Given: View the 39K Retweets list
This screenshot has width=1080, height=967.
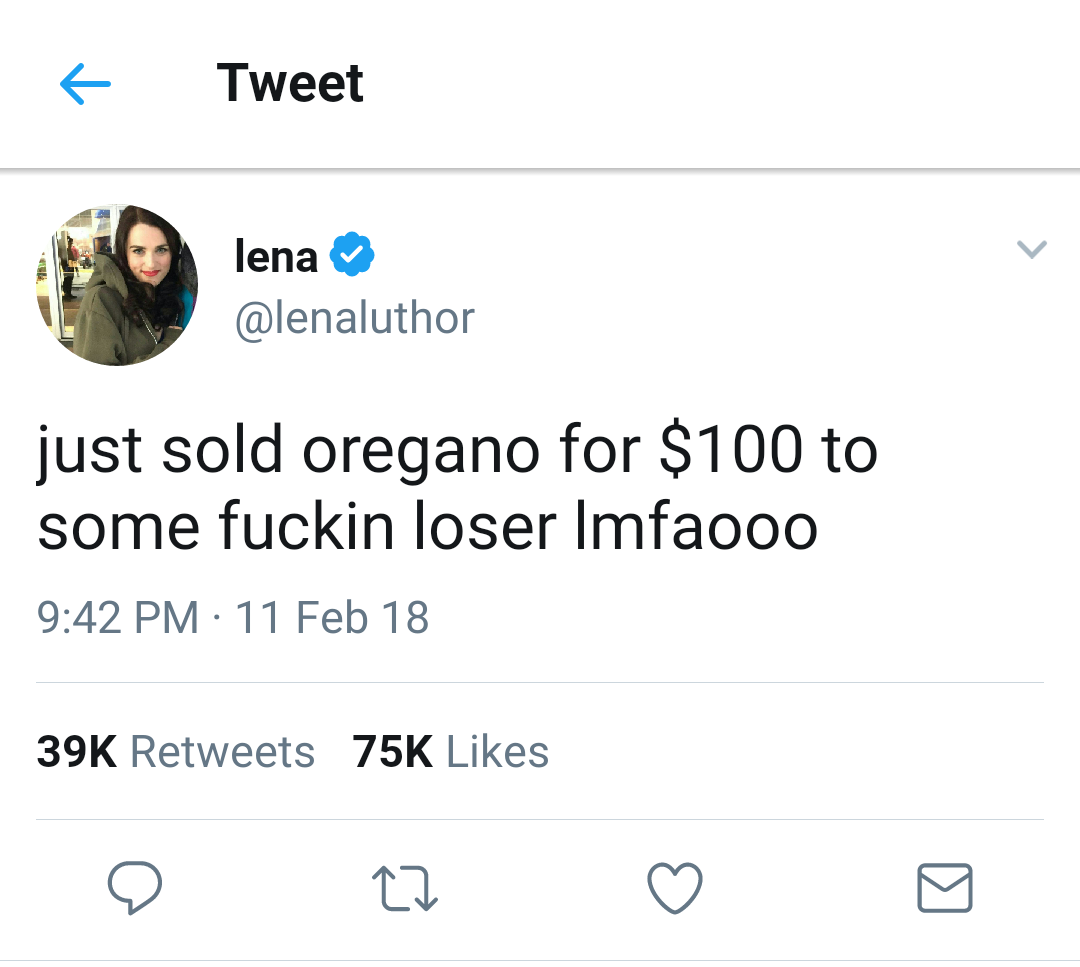Looking at the screenshot, I should click(176, 752).
